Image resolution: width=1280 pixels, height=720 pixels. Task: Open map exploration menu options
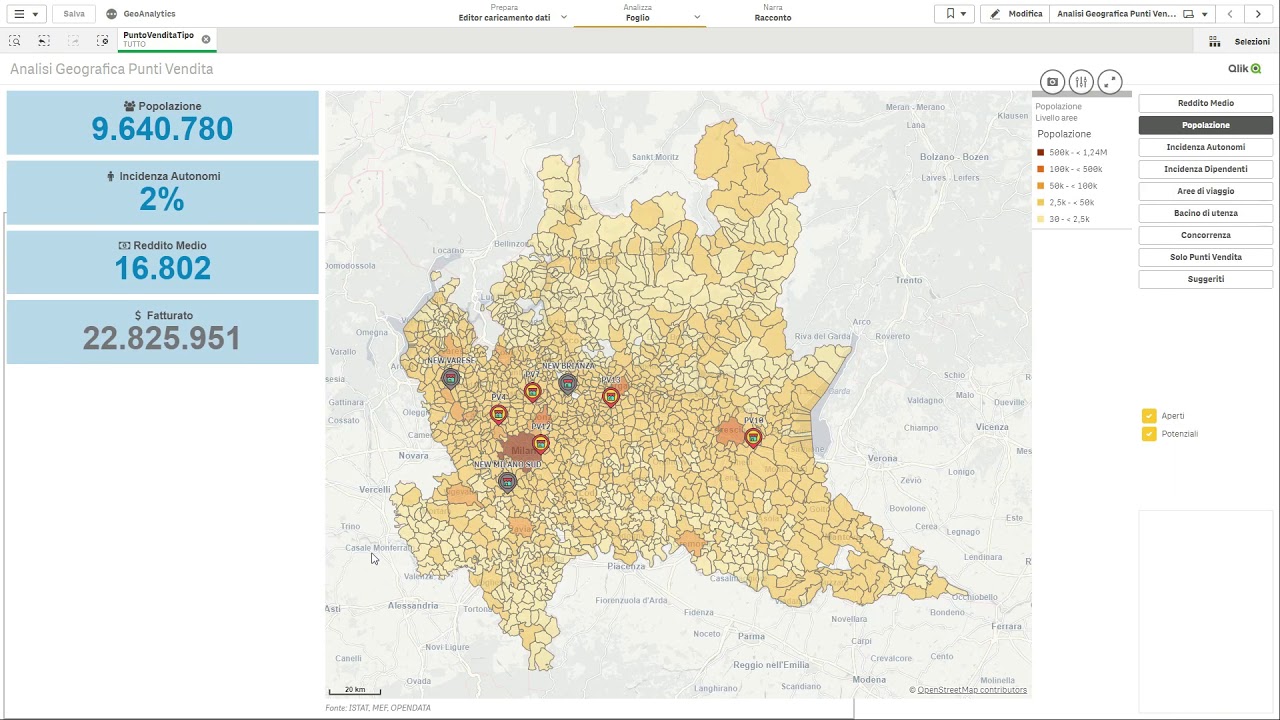click(x=1081, y=82)
